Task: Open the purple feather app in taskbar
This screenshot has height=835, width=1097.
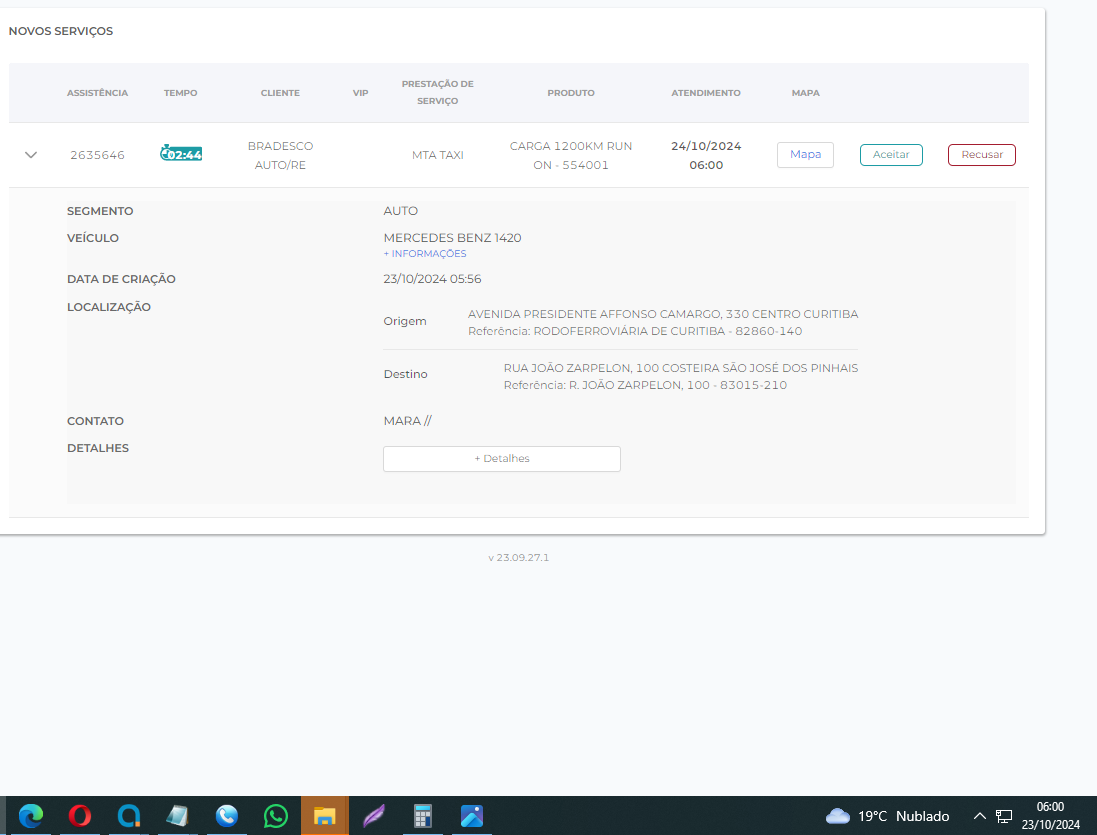Action: point(374,816)
